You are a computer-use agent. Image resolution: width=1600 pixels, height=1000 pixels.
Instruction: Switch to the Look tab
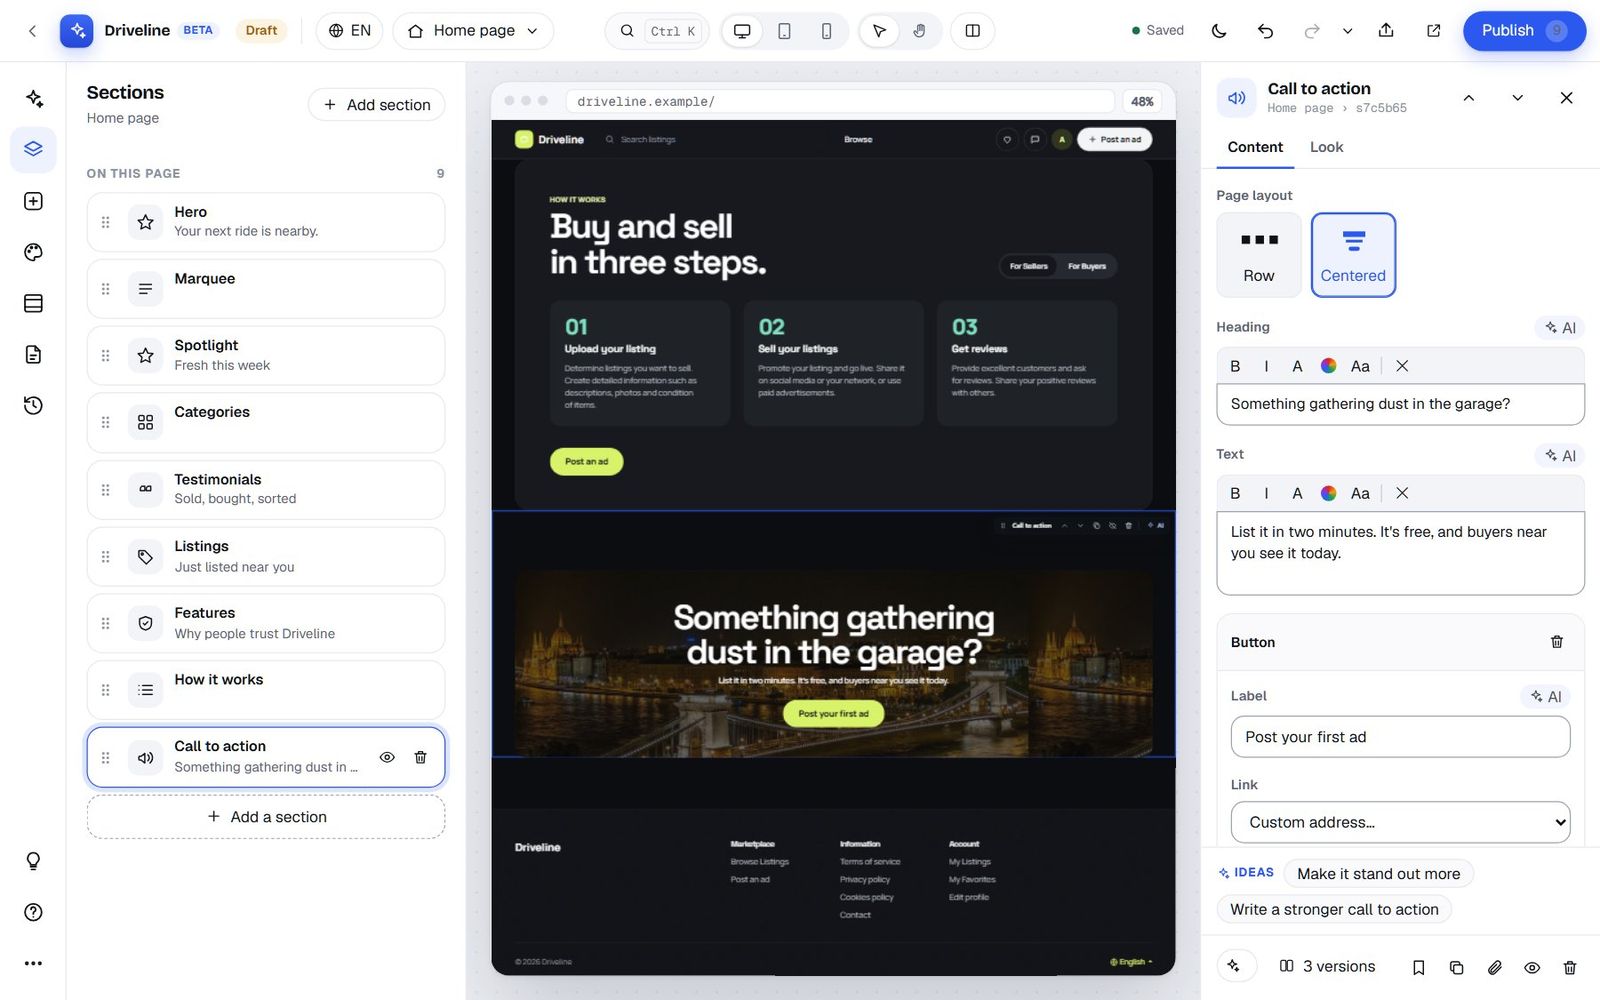click(1326, 147)
